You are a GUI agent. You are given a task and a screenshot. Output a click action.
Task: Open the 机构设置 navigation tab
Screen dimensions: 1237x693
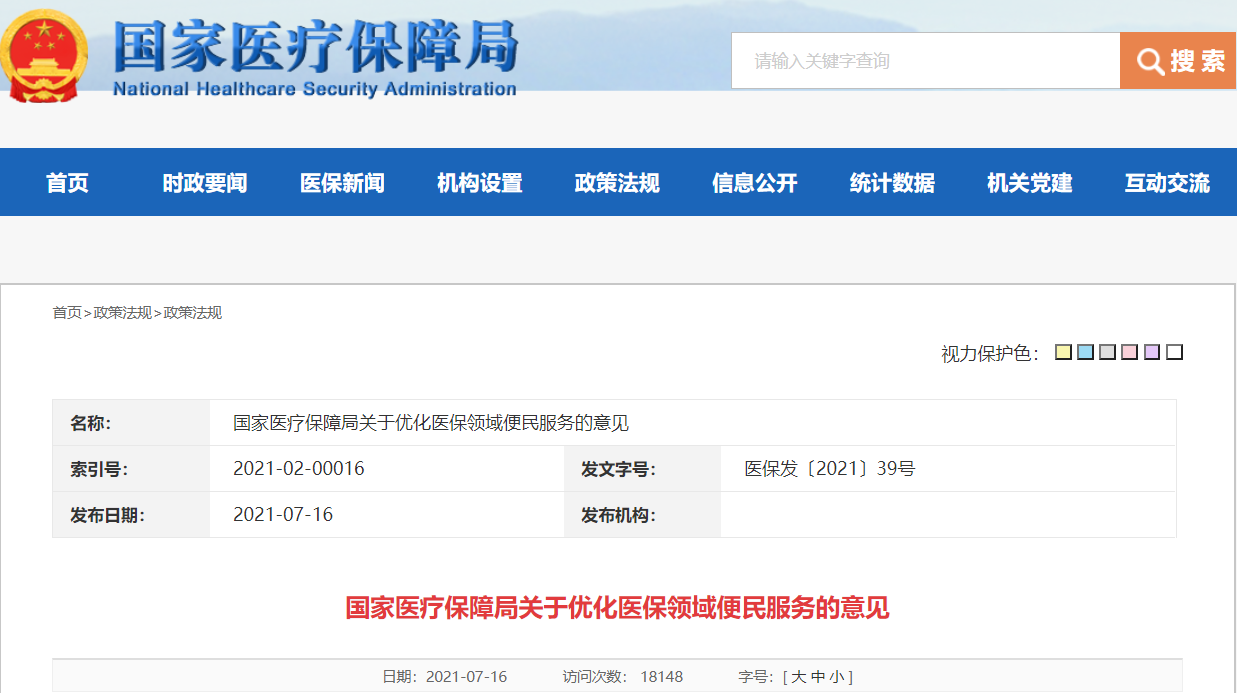pyautogui.click(x=480, y=182)
